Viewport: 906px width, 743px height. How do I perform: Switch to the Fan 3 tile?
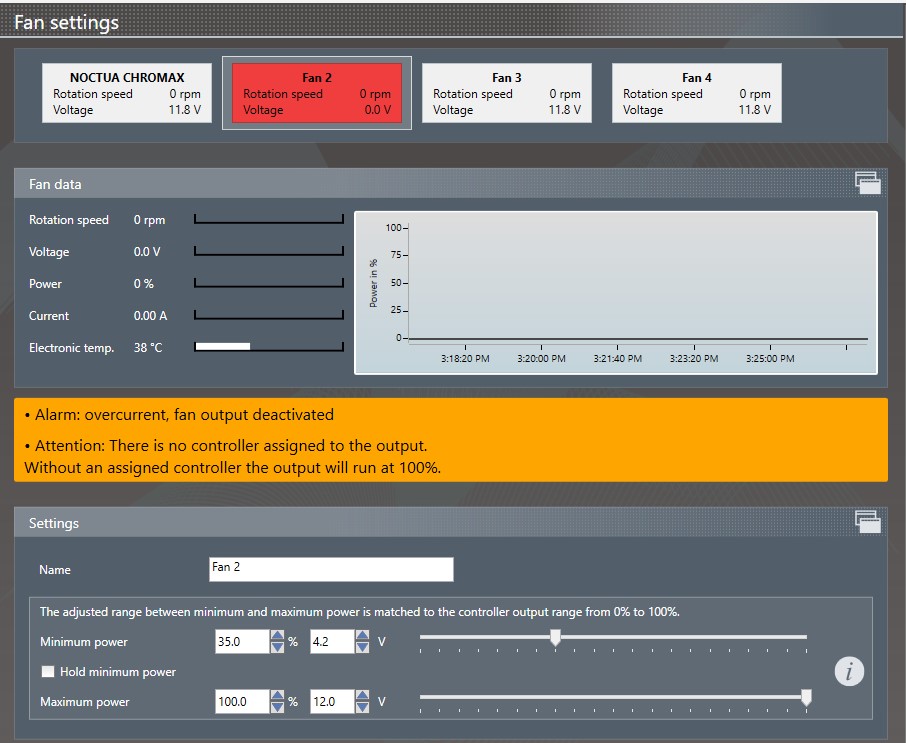tap(507, 93)
